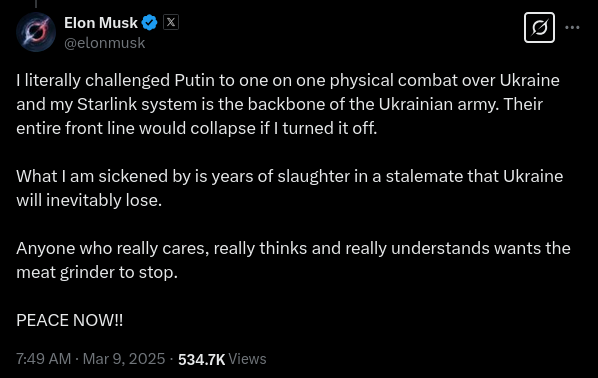Viewport: 598px width, 378px height.
Task: Click the line 'will inevitably lose.'
Action: pyautogui.click(x=89, y=200)
